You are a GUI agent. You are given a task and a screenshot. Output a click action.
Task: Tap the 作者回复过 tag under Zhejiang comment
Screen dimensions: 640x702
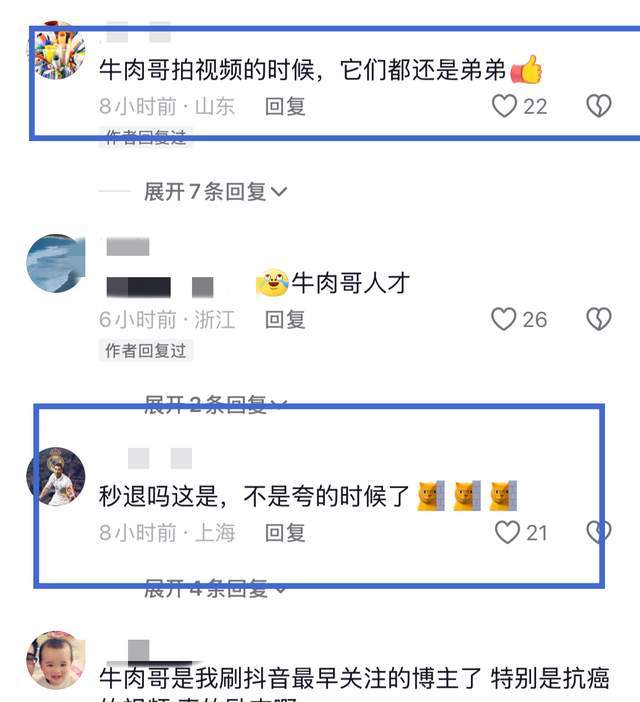tap(146, 351)
